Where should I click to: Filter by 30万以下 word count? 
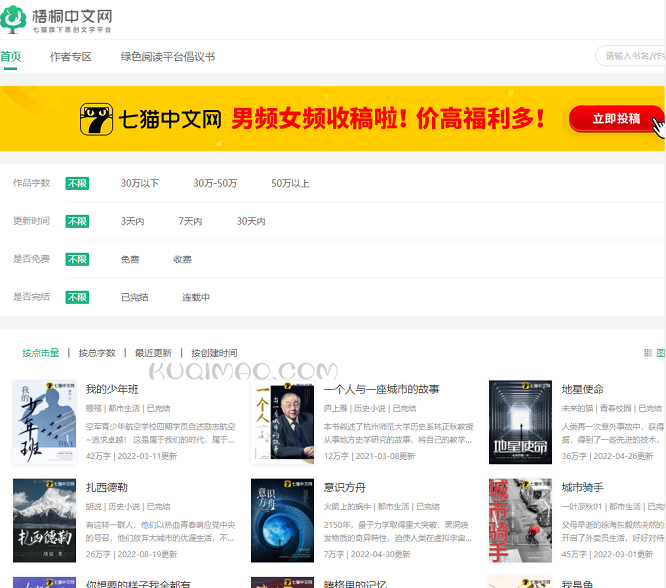click(x=140, y=183)
